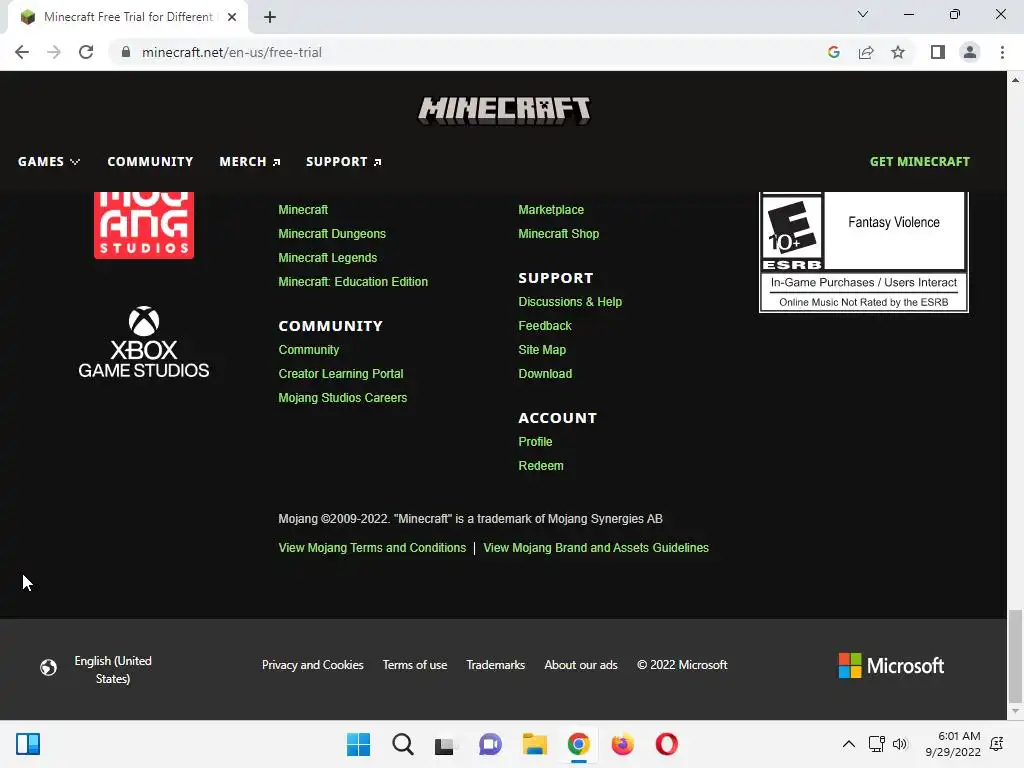Screen dimensions: 1024x768
Task: Open taskbar Search magnifier
Action: tap(403, 744)
